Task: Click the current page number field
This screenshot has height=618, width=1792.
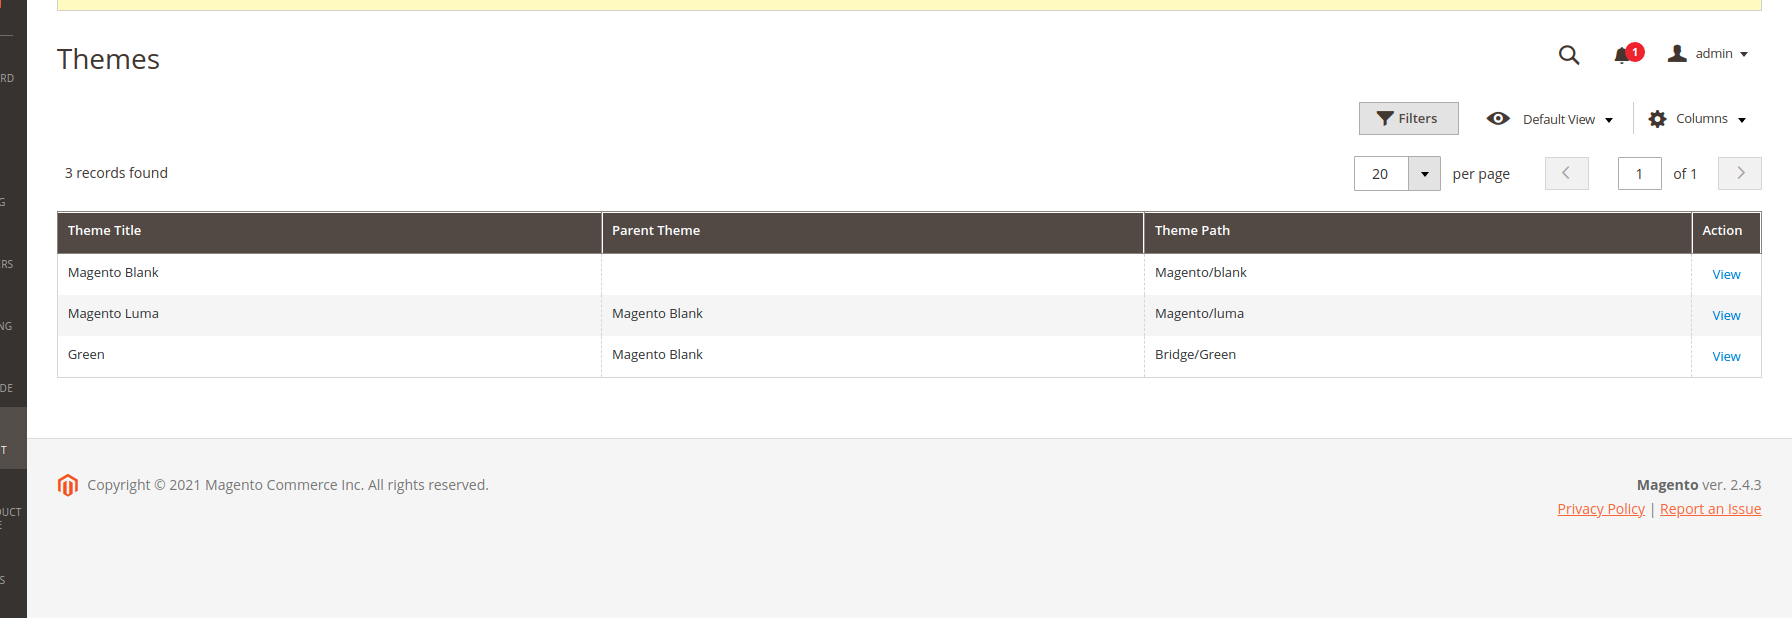Action: click(1640, 174)
